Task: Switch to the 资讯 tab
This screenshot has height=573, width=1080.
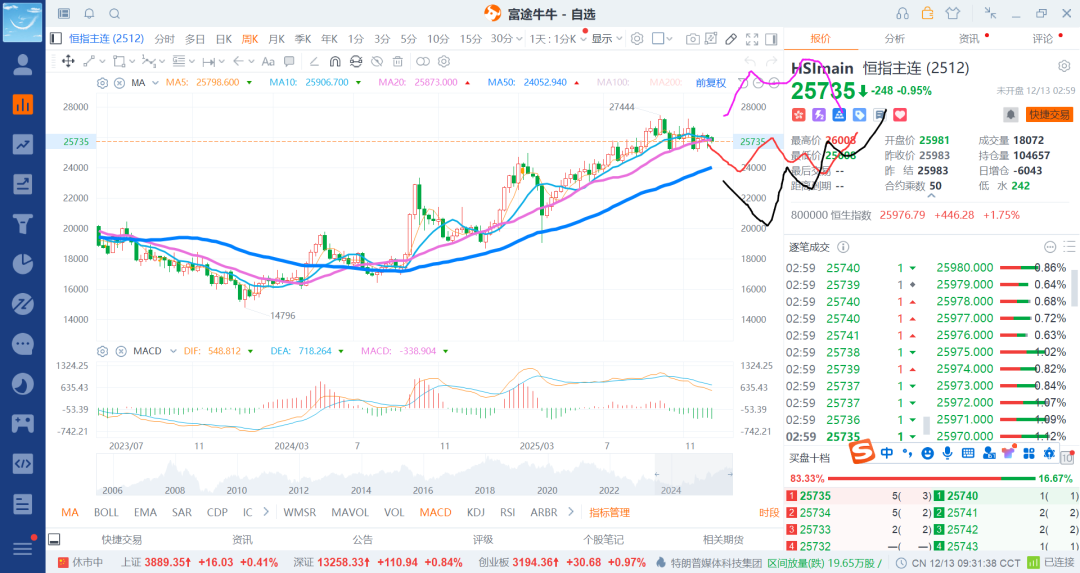Action: coord(969,39)
